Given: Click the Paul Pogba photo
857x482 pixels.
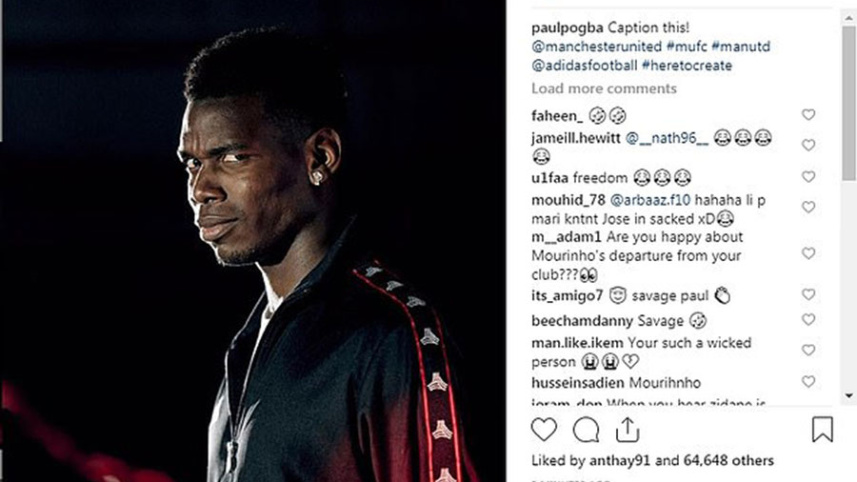Looking at the screenshot, I should tap(253, 241).
